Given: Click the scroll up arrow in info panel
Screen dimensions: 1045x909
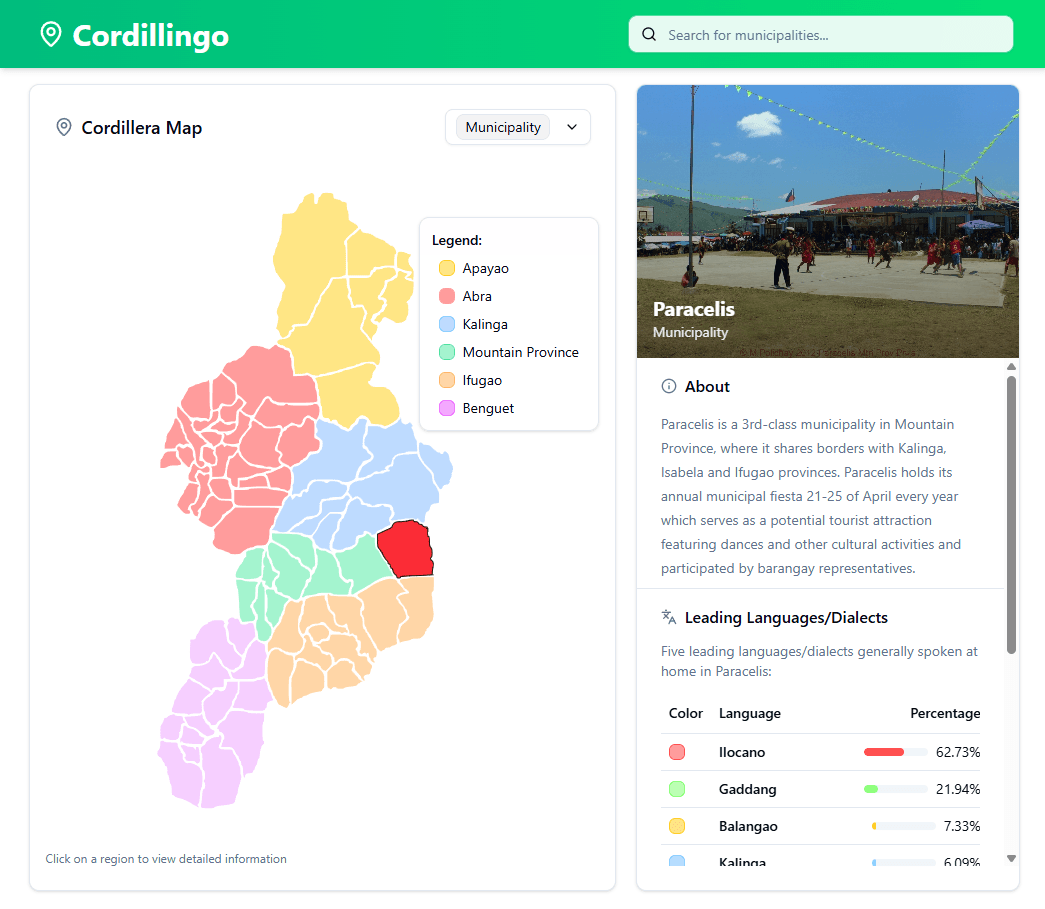Looking at the screenshot, I should point(1011,367).
